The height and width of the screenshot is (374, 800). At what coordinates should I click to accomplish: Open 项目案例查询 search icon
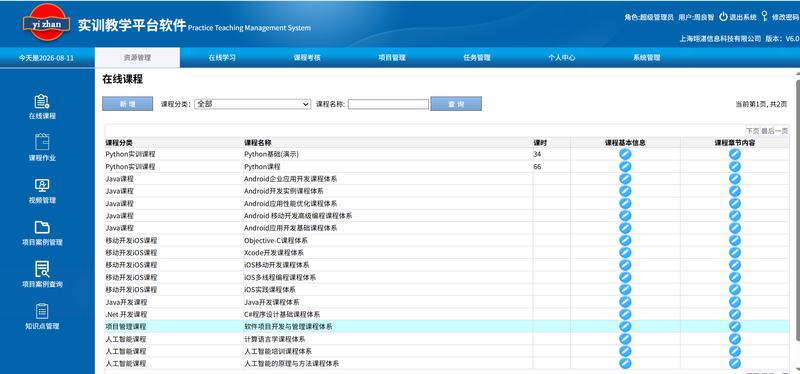[42, 269]
